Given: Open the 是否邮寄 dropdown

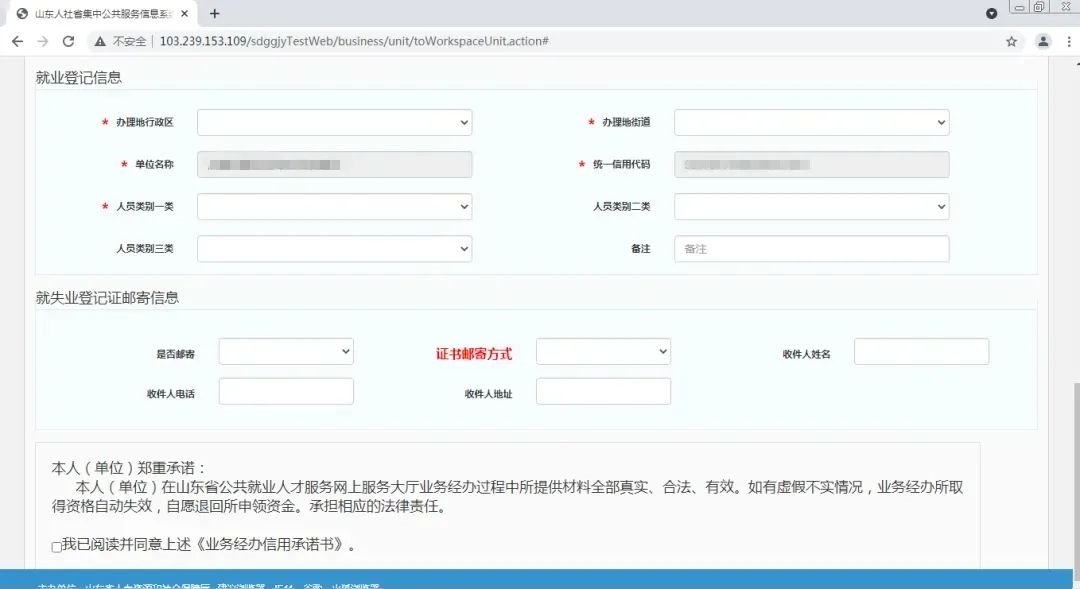Looking at the screenshot, I should click(286, 351).
